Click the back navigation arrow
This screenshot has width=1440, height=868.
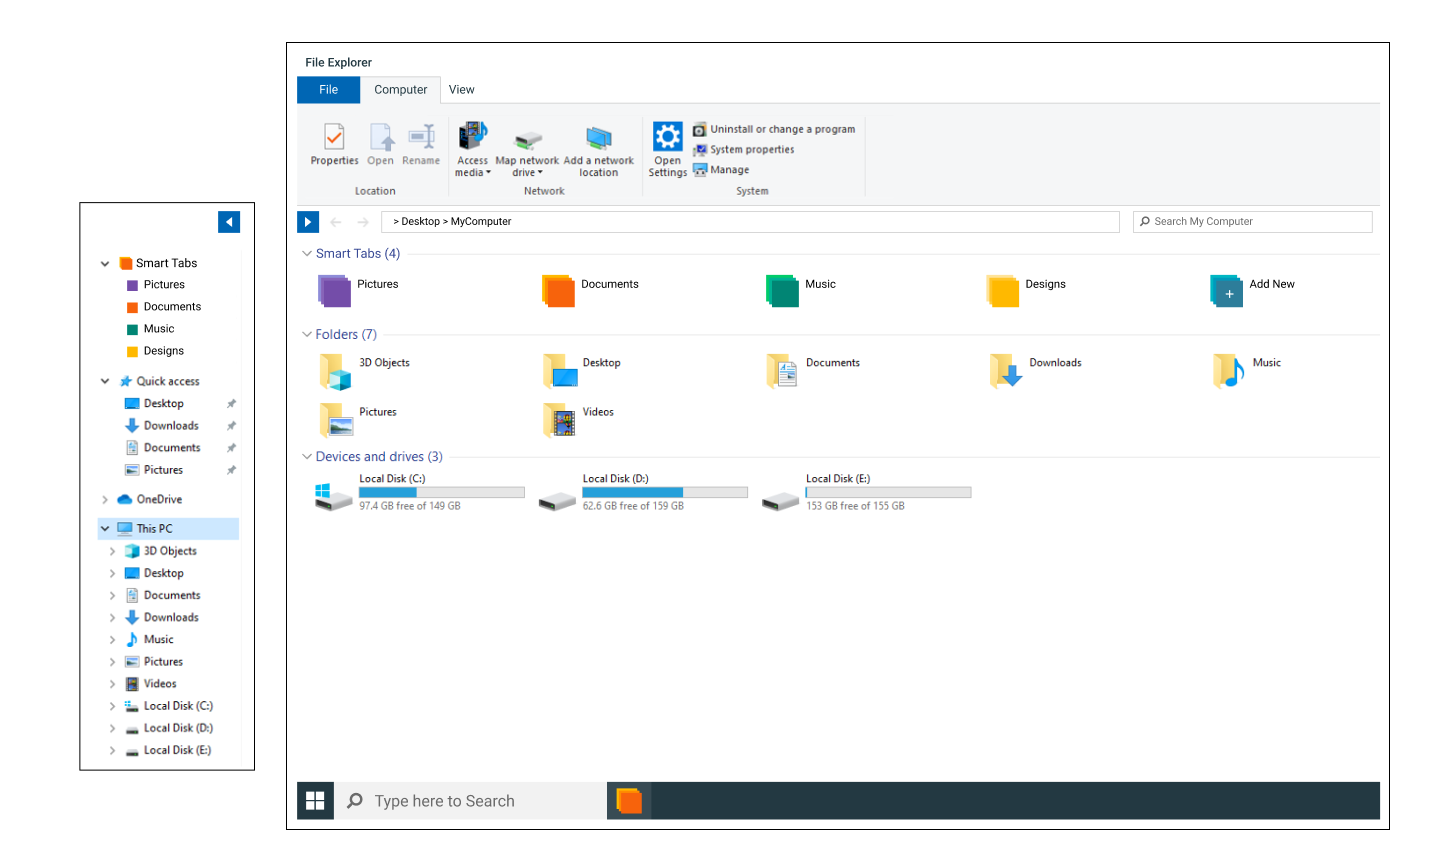point(336,222)
